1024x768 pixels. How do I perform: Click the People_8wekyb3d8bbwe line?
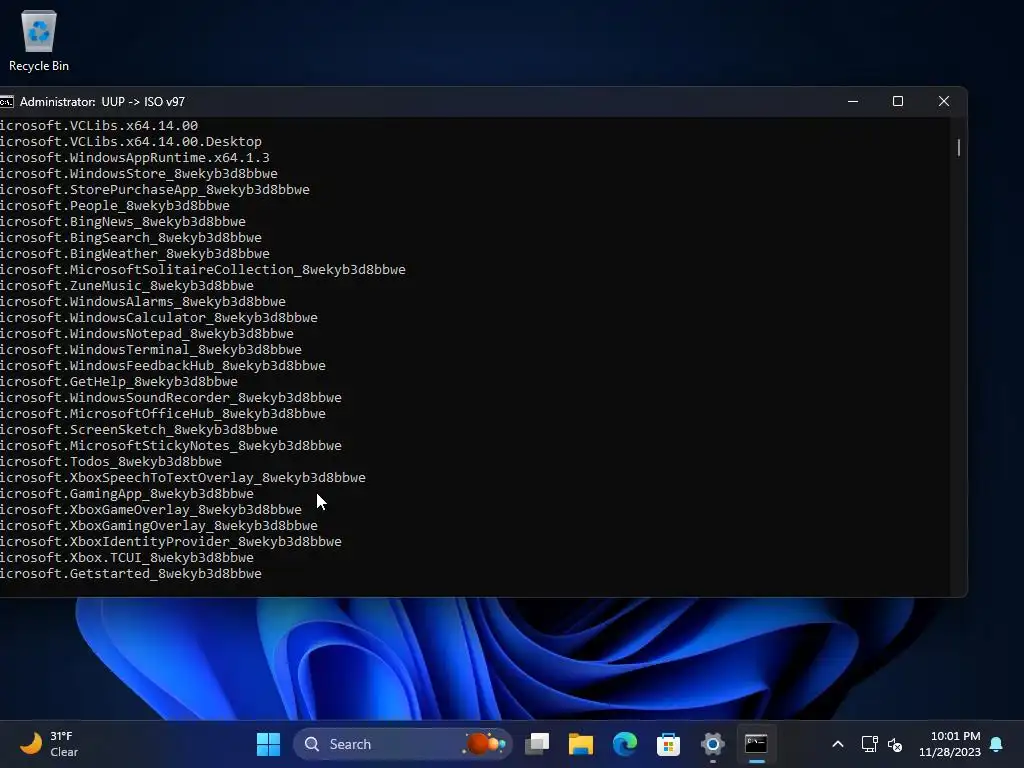pos(115,206)
